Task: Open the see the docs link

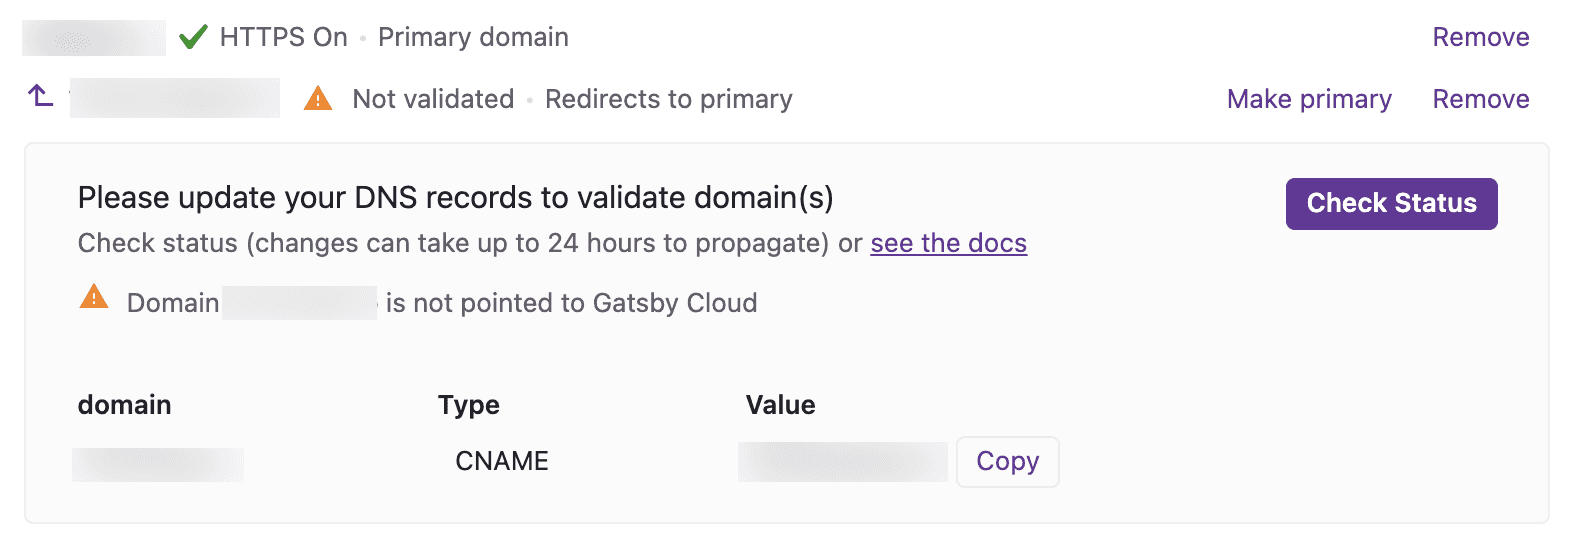Action: (x=948, y=243)
